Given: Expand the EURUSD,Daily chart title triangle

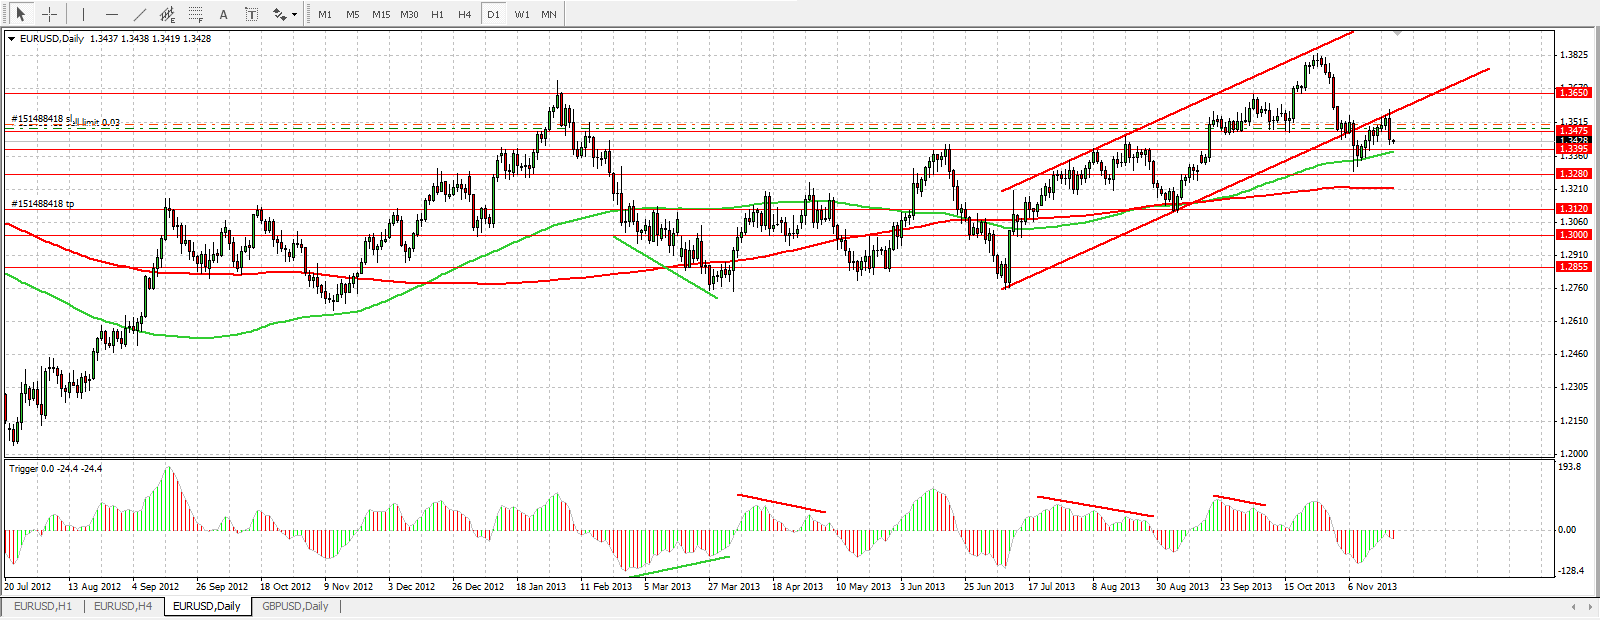Looking at the screenshot, I should coord(12,39).
